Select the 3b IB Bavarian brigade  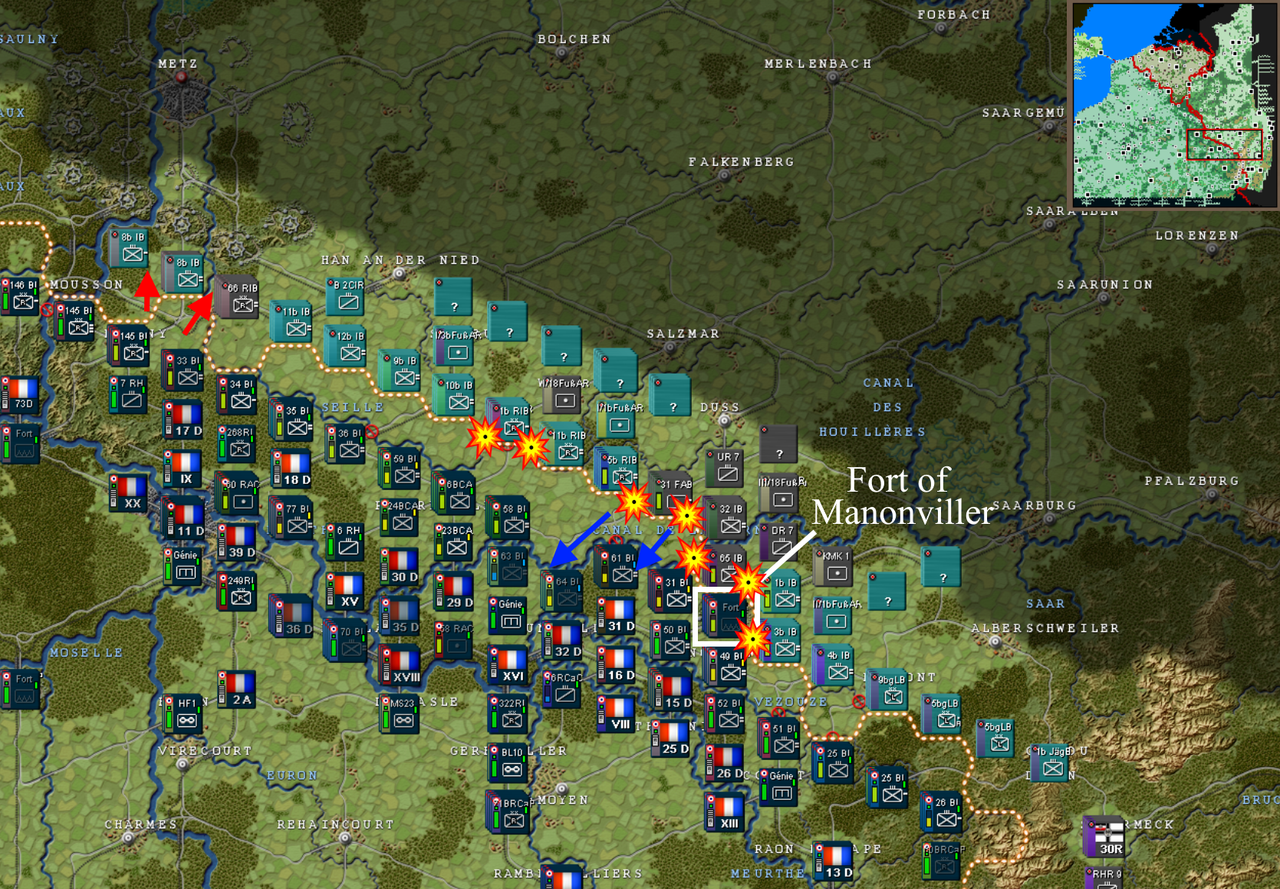780,639
